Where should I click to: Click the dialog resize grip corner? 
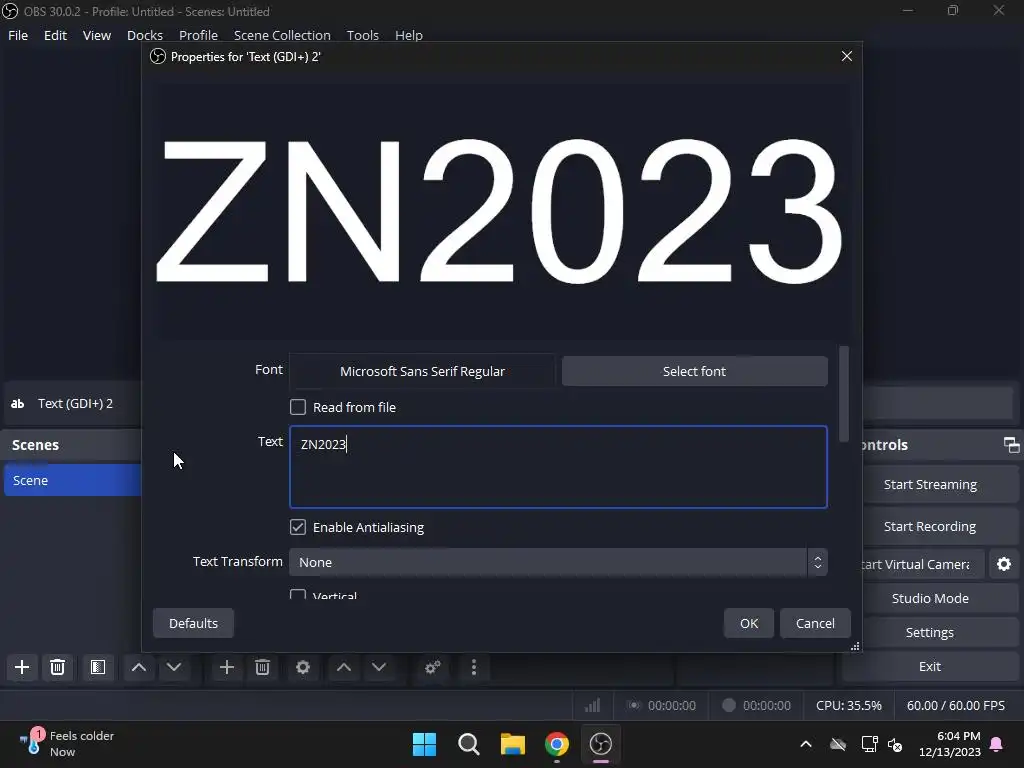(x=855, y=647)
